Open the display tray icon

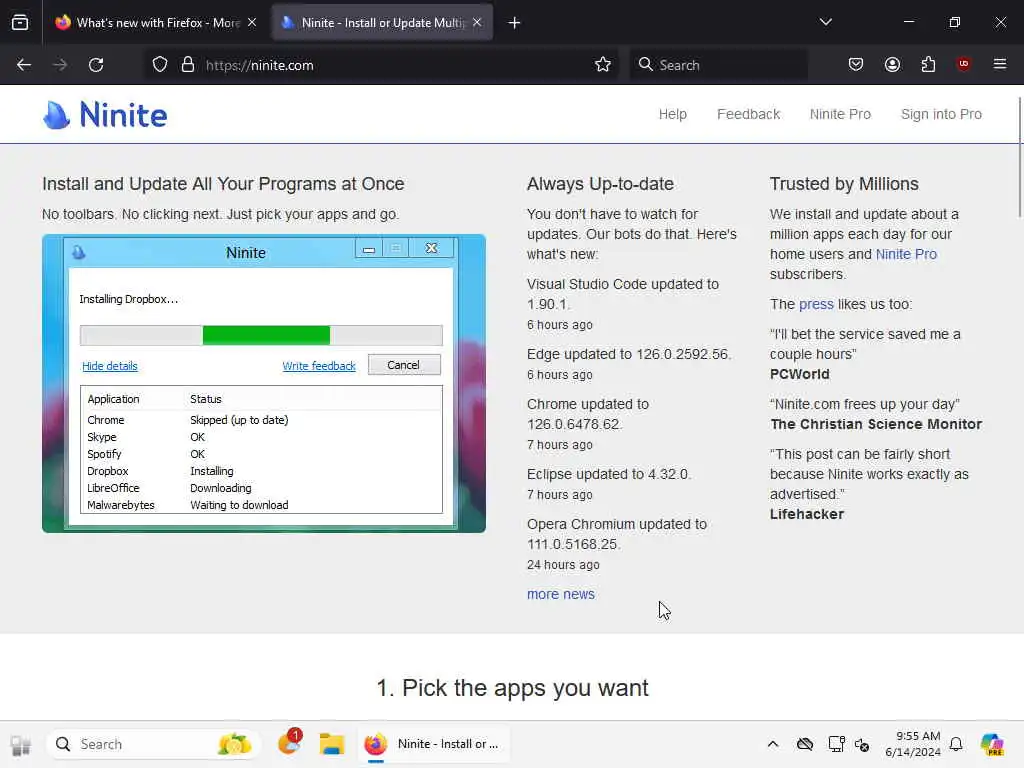835,744
